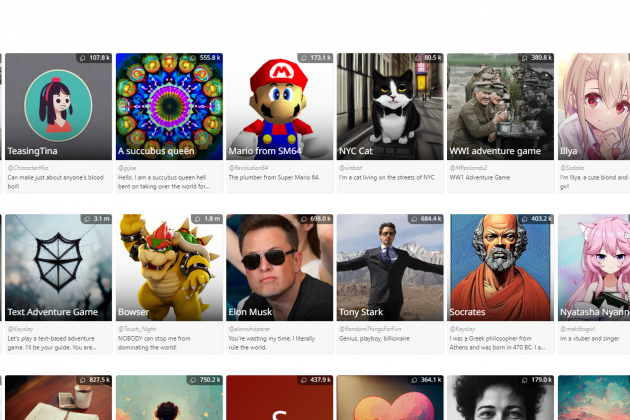The width and height of the screenshot is (630, 420).
Task: Click the 380.8 k chat icon on WWI card
Action: [x=523, y=58]
